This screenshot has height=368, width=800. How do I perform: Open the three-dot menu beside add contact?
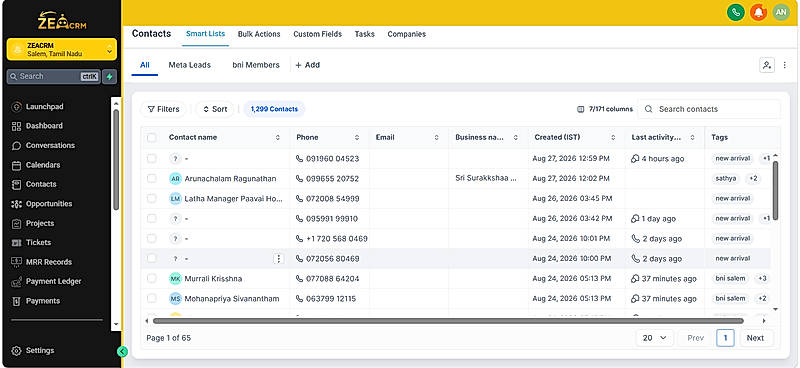[x=785, y=65]
